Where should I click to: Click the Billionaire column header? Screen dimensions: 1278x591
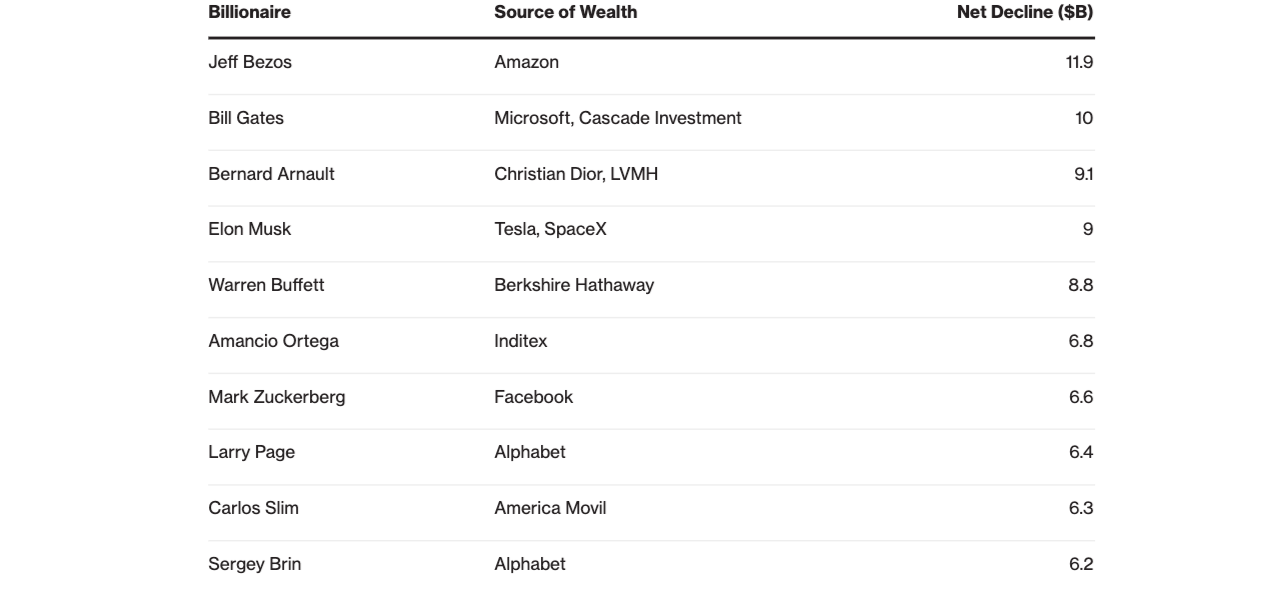pos(249,12)
